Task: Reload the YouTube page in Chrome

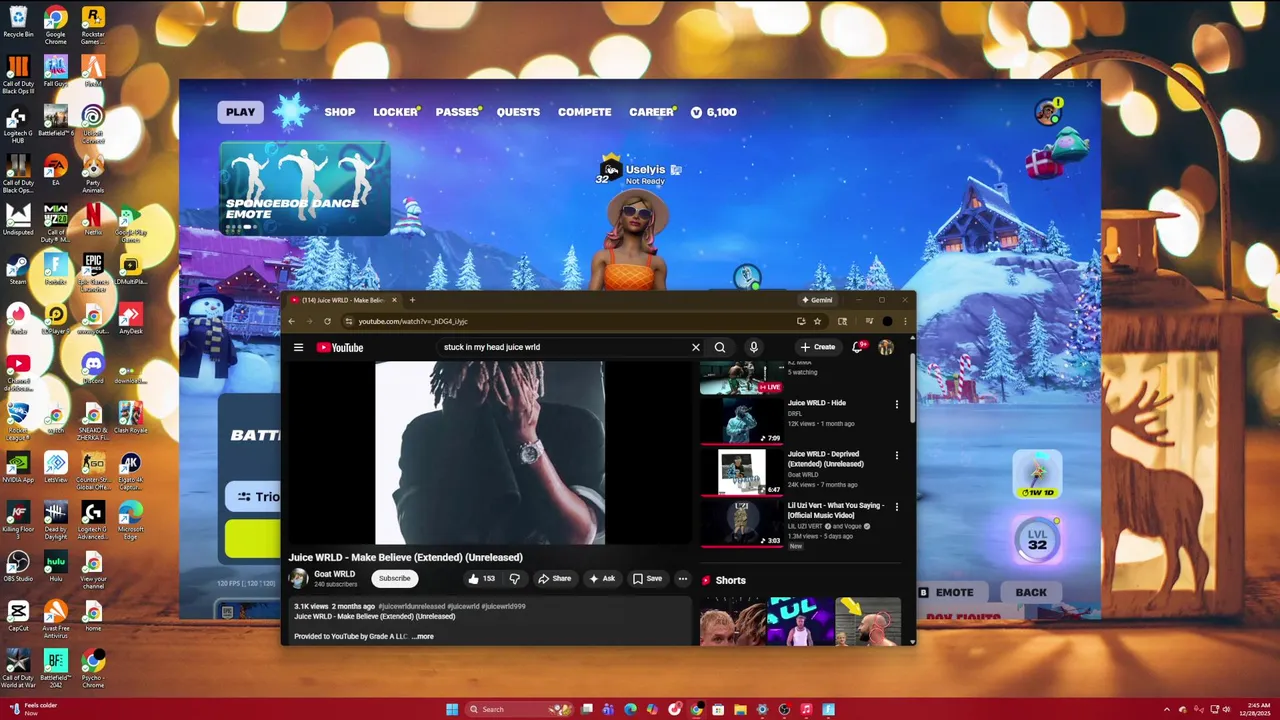Action: (x=327, y=321)
